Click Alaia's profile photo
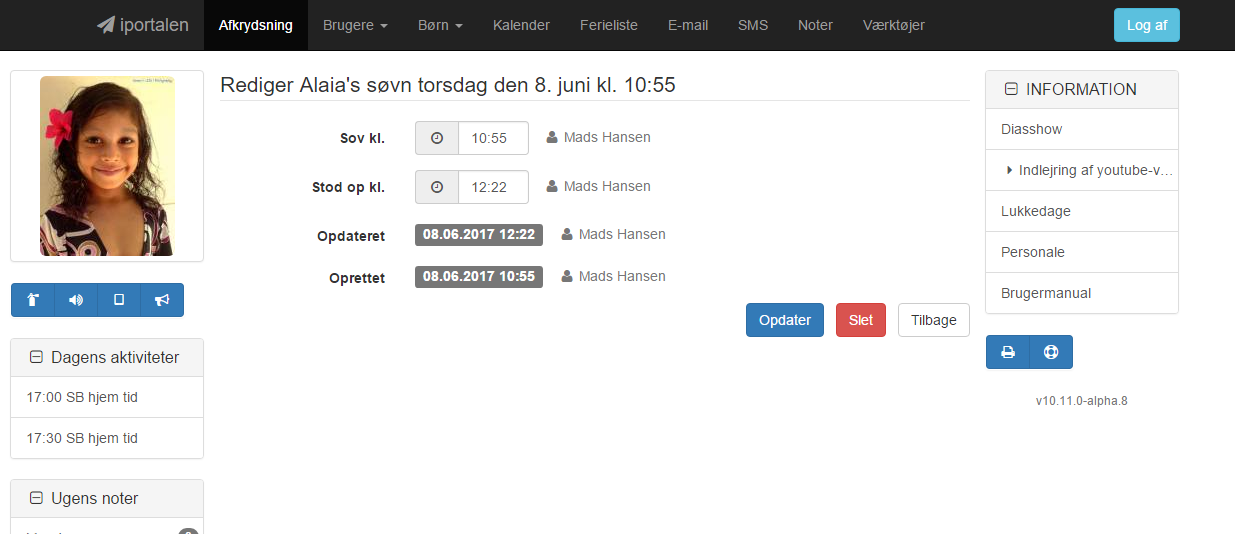Screen dimensions: 1235x534 [x=107, y=166]
